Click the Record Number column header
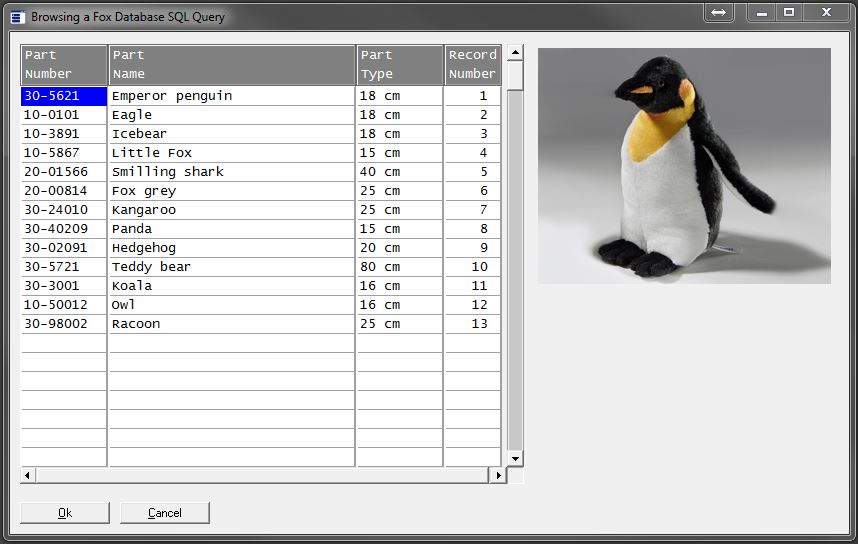The image size is (858, 544). [x=472, y=64]
